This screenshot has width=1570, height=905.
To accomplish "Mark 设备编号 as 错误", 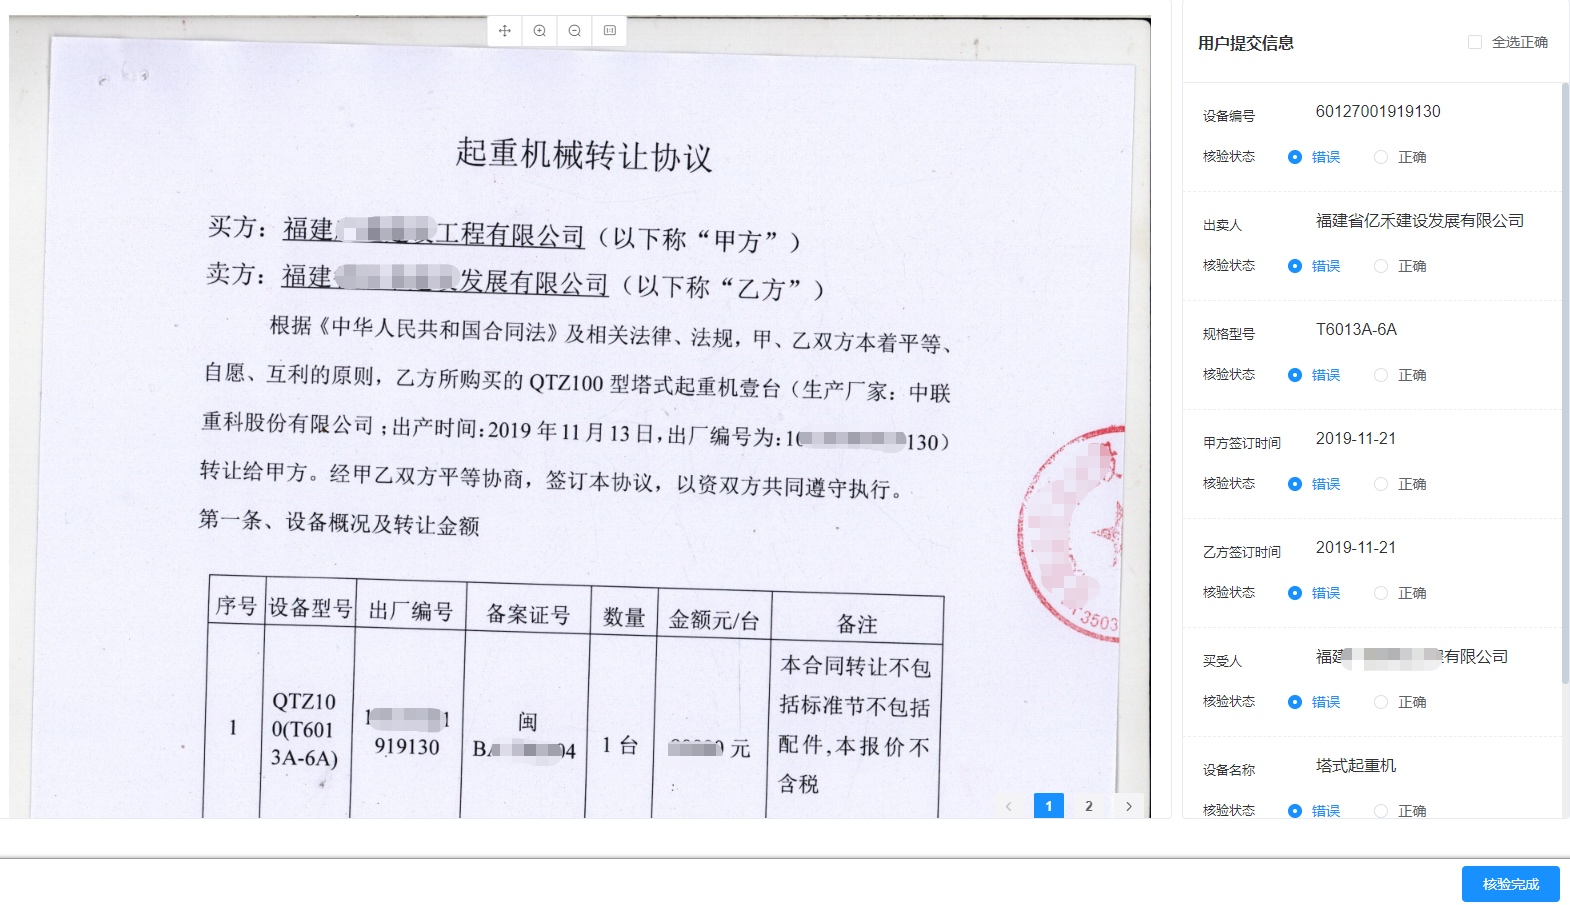I will click(1295, 157).
